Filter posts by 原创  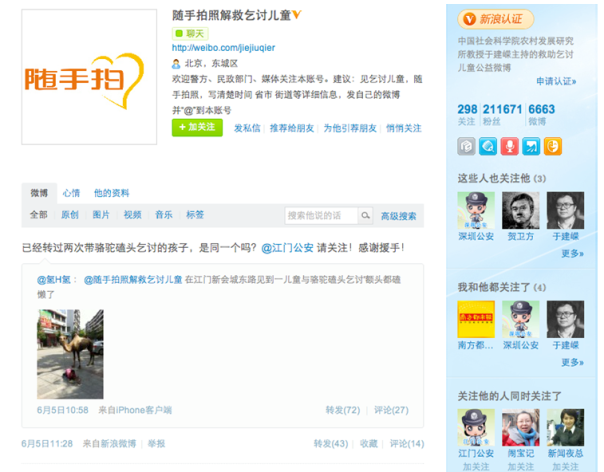point(70,215)
